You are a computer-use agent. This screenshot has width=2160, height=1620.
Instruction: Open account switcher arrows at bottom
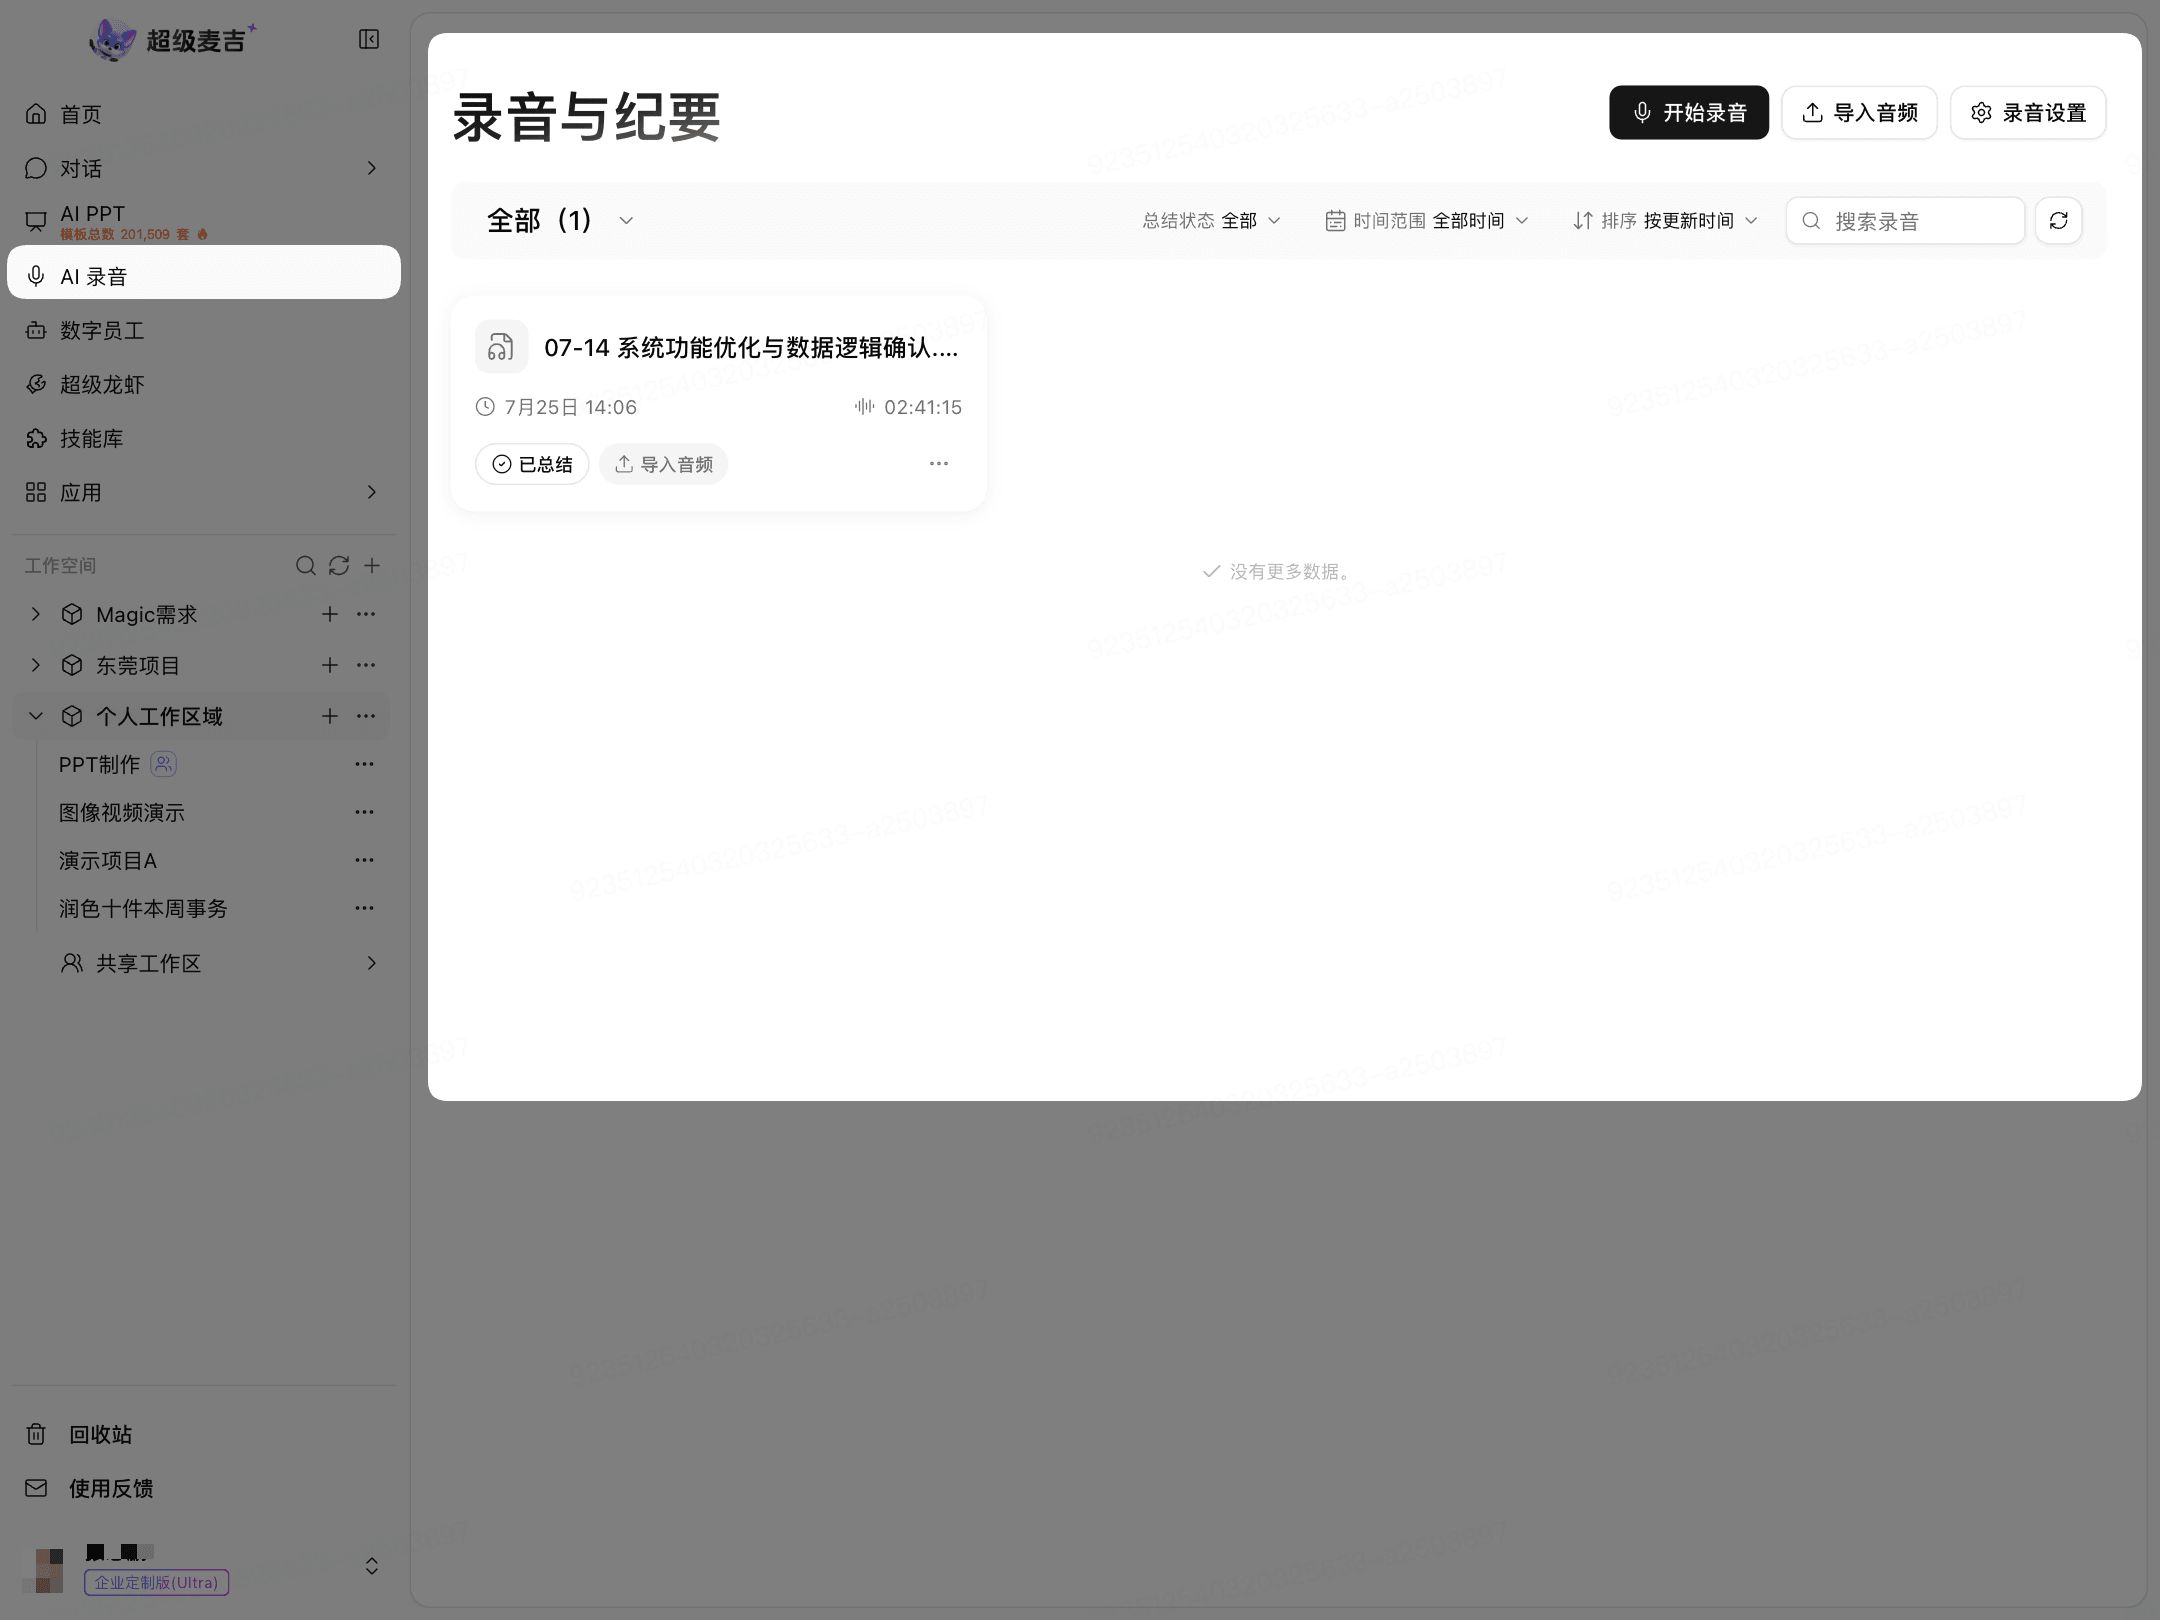click(372, 1566)
